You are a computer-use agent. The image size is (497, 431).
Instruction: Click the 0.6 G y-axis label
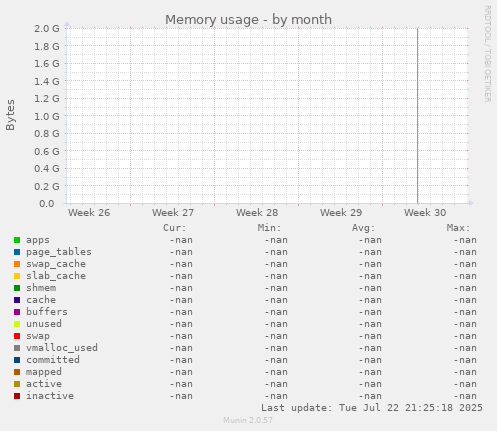(47, 151)
